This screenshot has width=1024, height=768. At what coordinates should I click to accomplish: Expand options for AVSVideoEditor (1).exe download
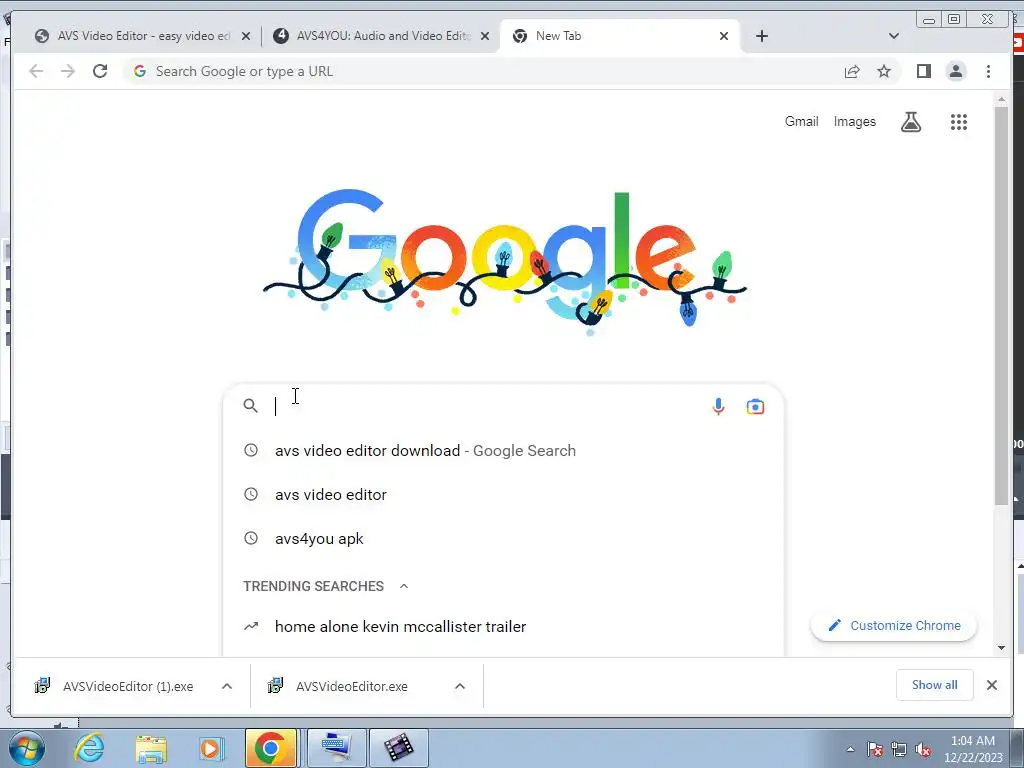227,686
